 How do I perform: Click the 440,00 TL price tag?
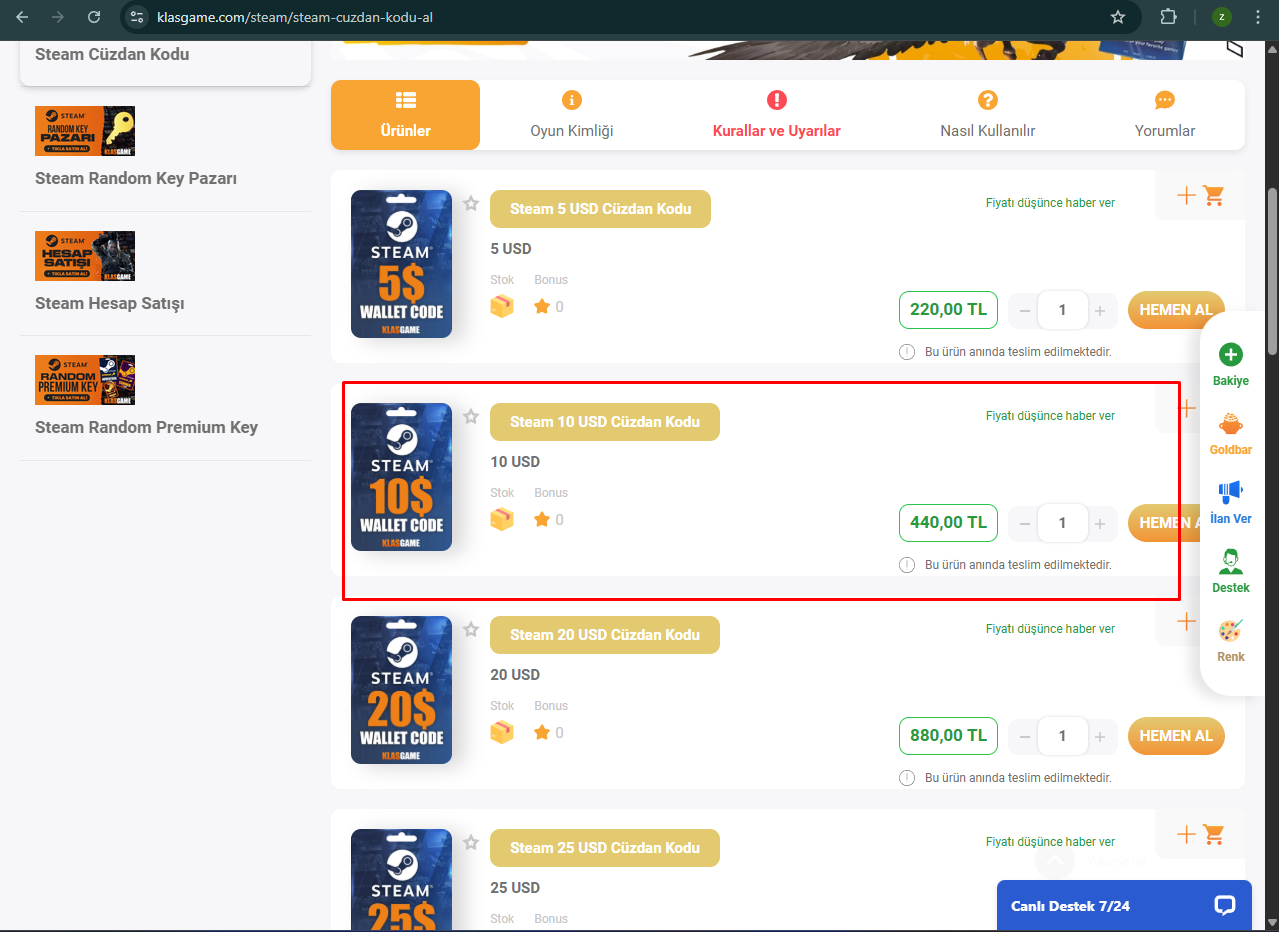pos(948,523)
